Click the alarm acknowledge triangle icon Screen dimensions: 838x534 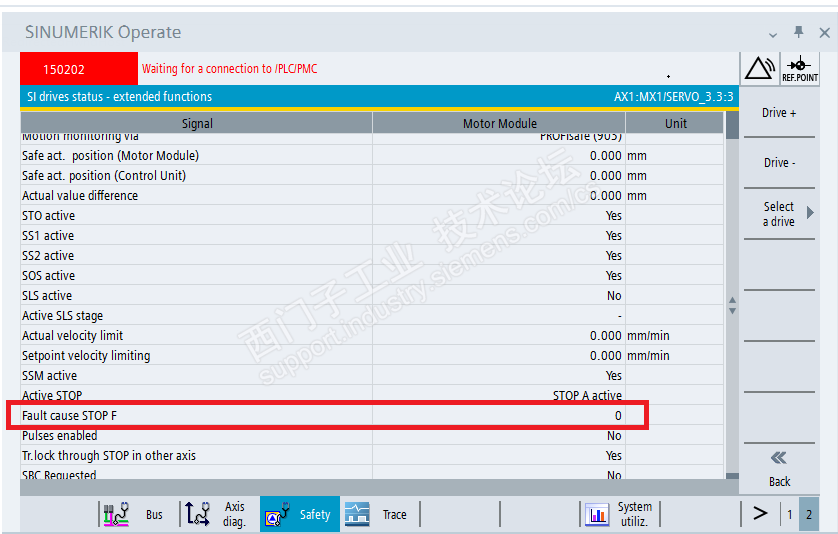pyautogui.click(x=759, y=68)
